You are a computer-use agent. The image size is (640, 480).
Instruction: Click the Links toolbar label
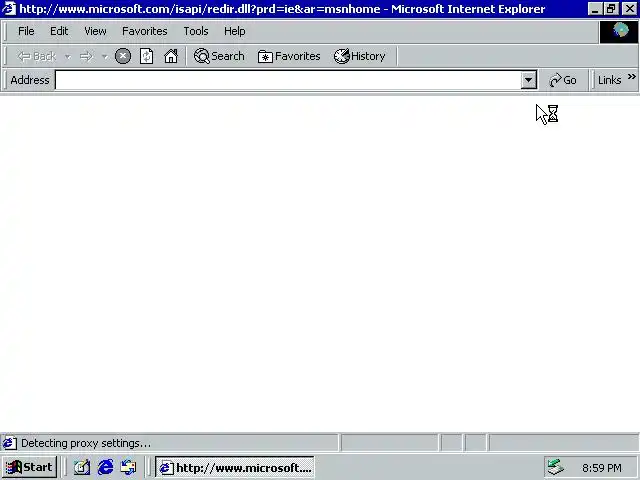point(609,80)
